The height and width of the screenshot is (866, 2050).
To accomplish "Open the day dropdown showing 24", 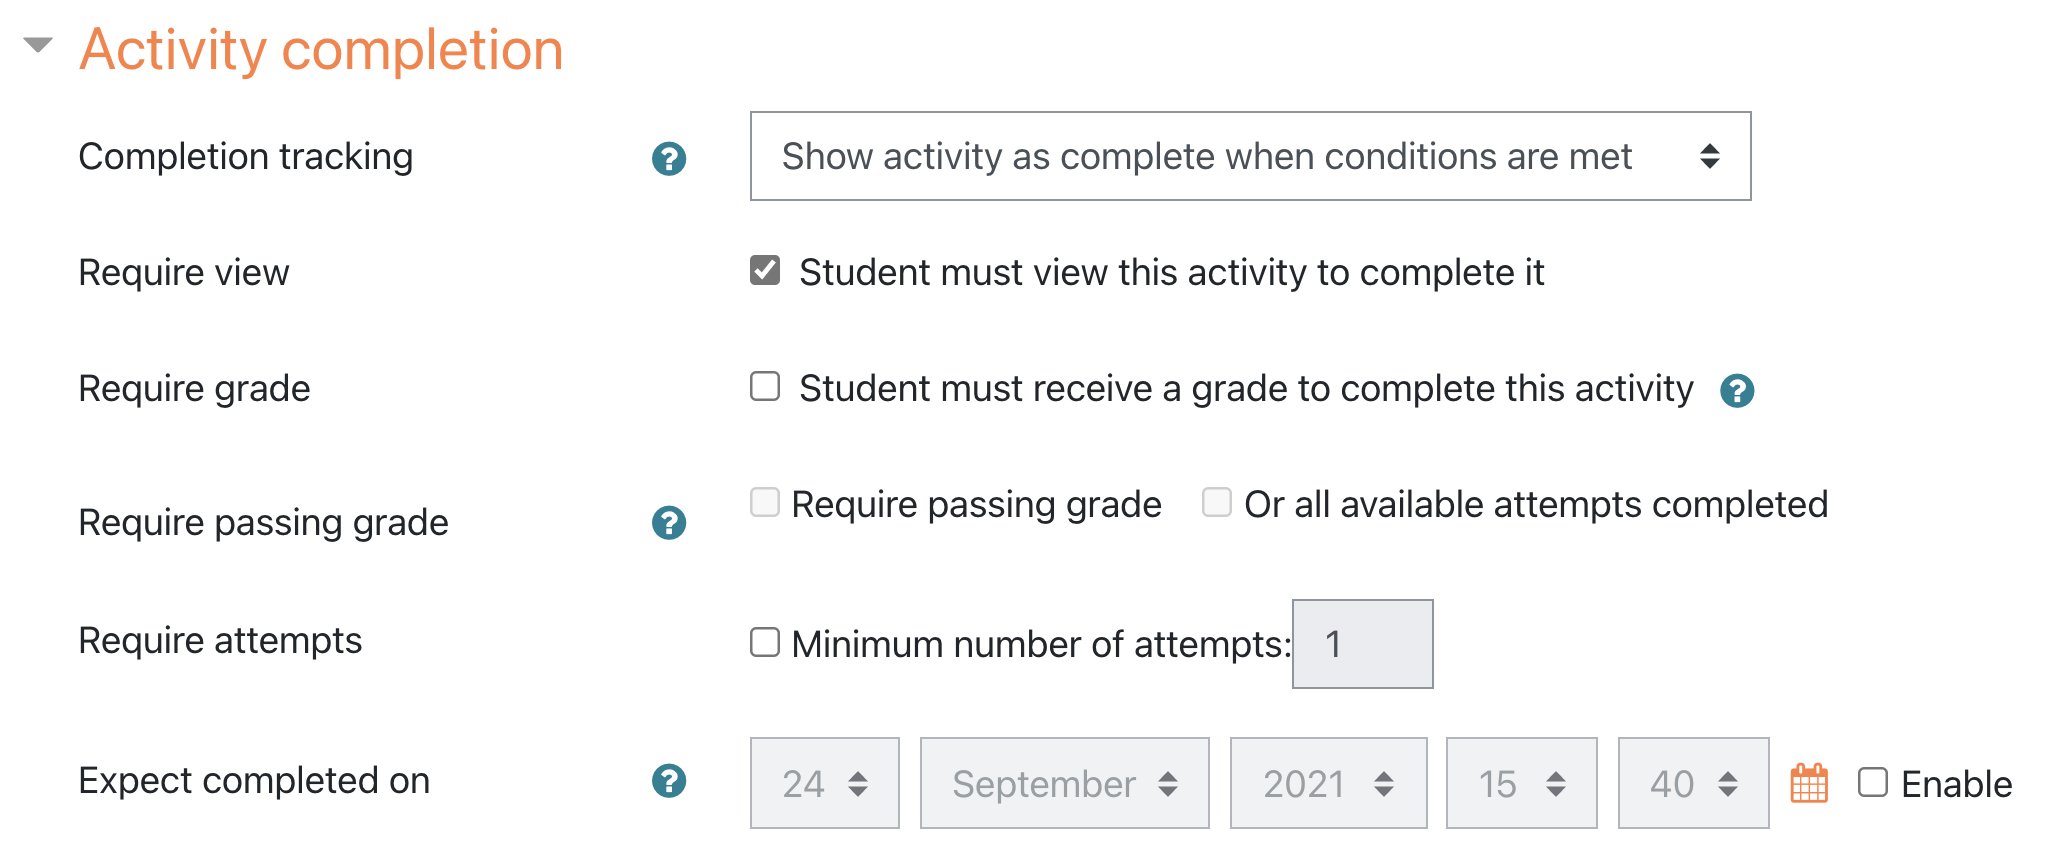I will click(825, 783).
